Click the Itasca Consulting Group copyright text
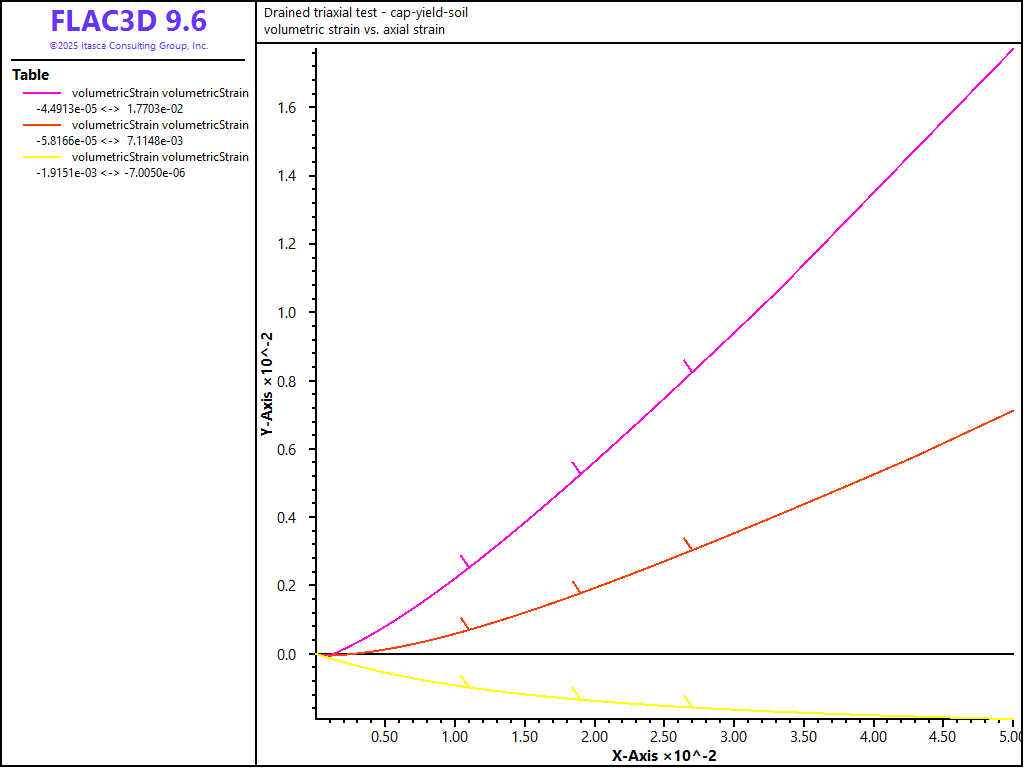 [x=128, y=46]
